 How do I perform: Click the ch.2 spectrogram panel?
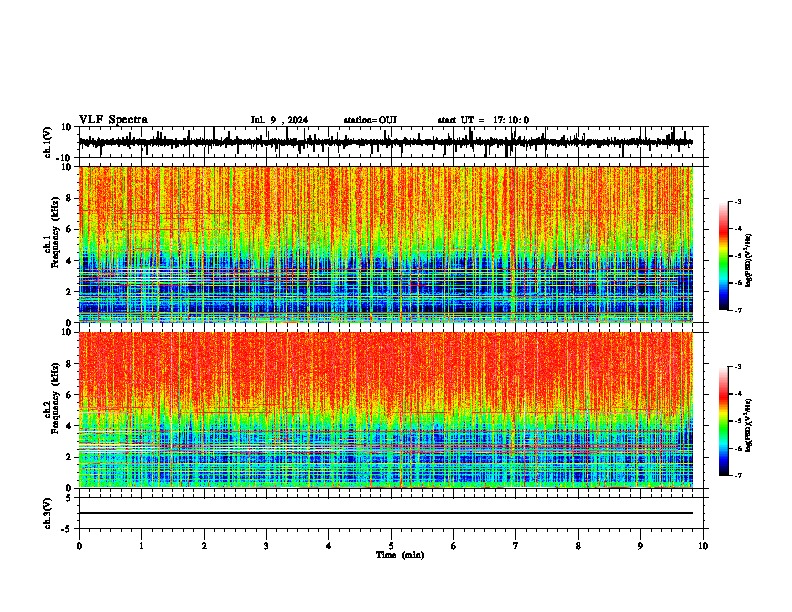click(x=386, y=410)
